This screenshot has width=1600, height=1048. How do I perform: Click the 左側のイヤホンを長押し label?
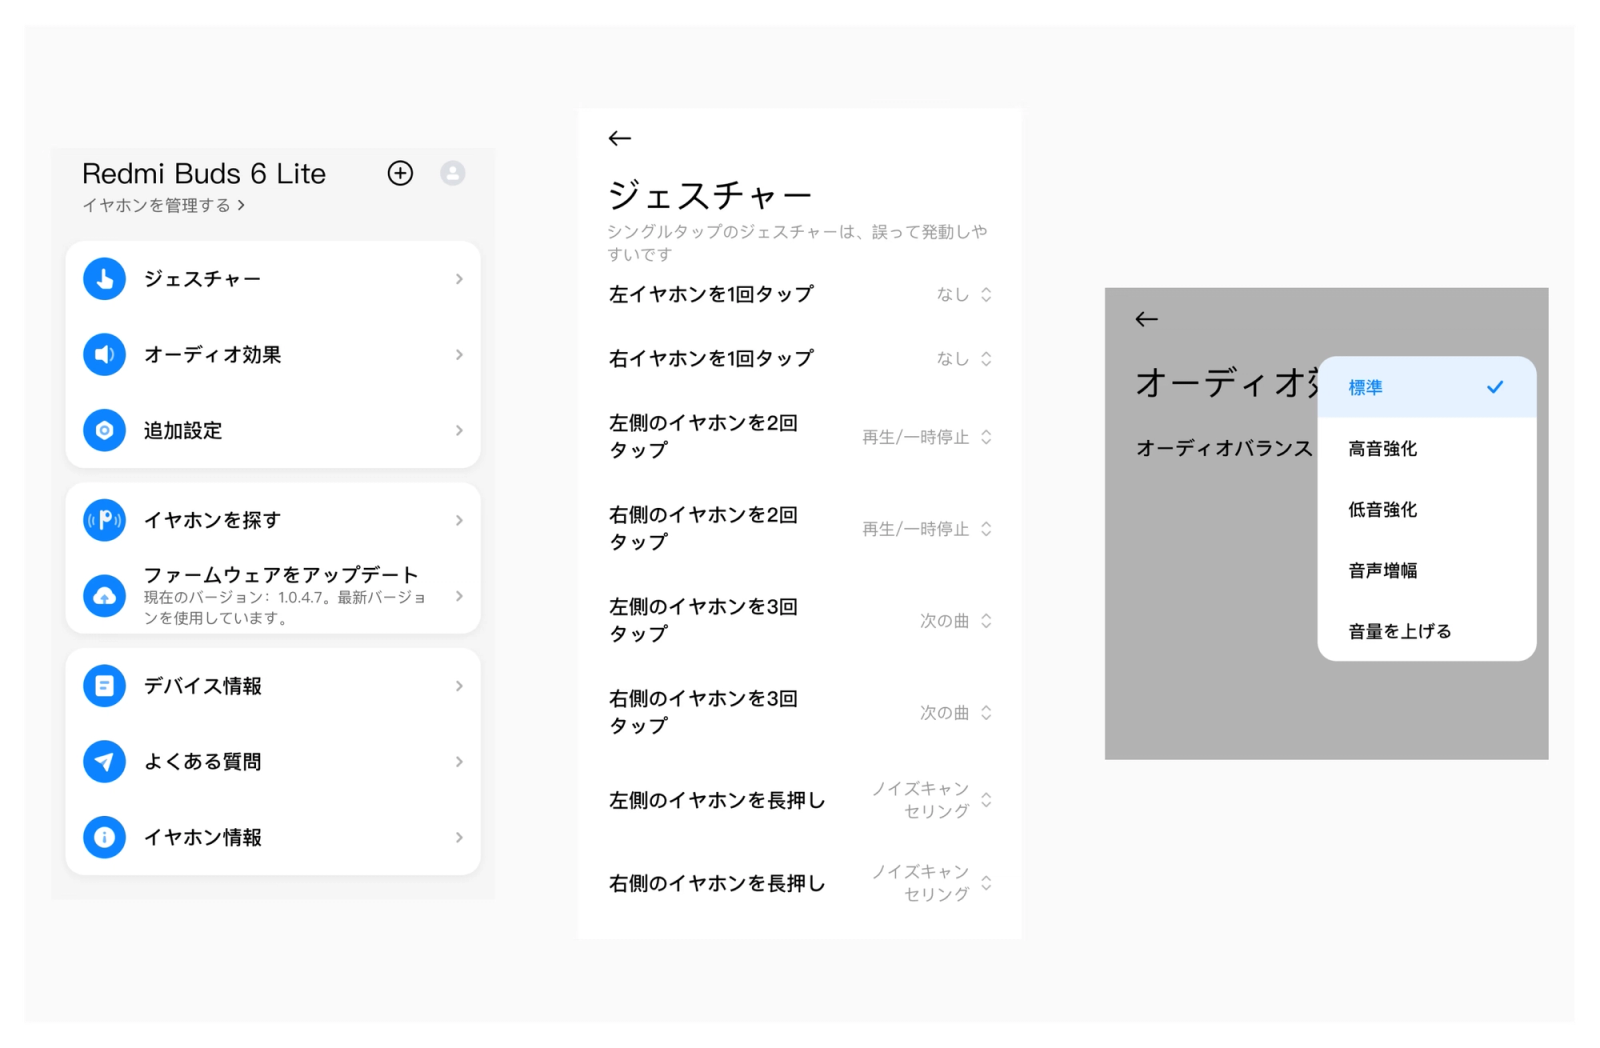click(x=717, y=800)
